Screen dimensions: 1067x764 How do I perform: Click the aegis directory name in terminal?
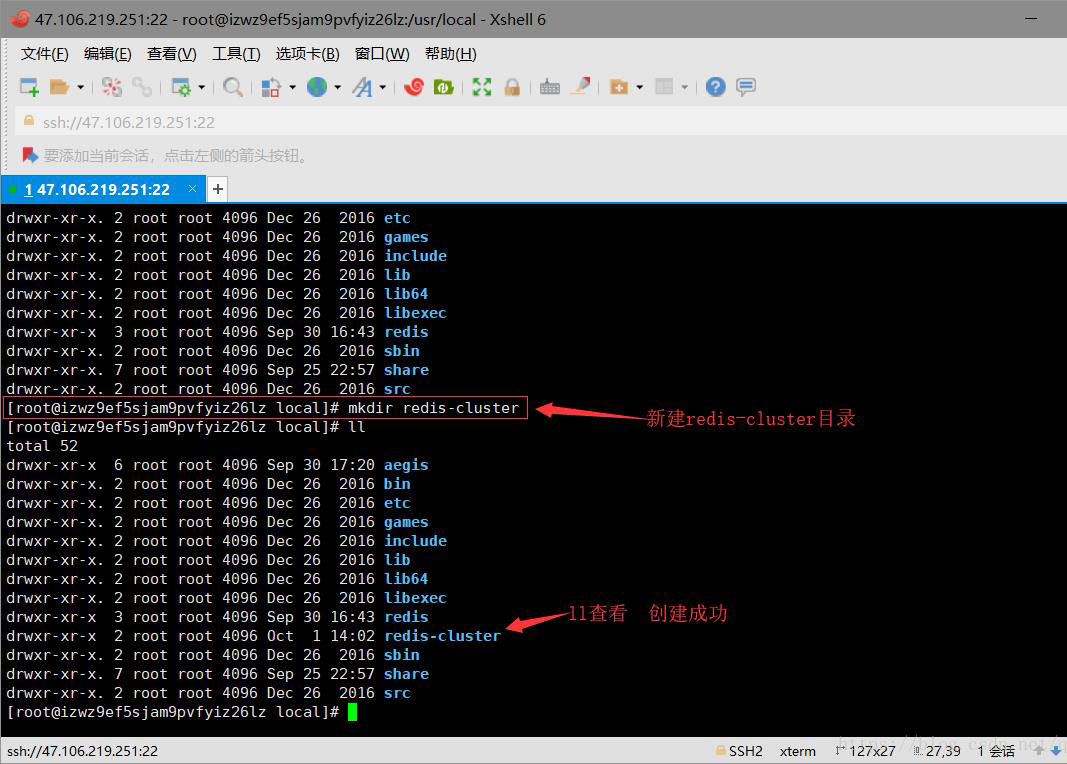point(406,465)
